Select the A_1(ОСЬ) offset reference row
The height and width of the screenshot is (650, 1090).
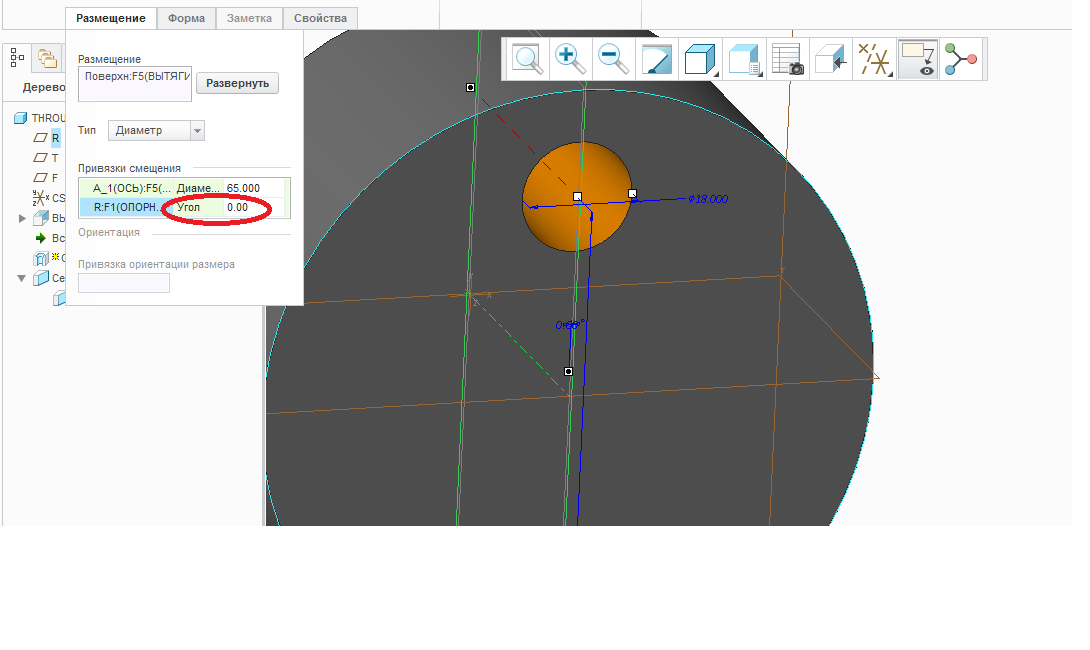pos(132,188)
